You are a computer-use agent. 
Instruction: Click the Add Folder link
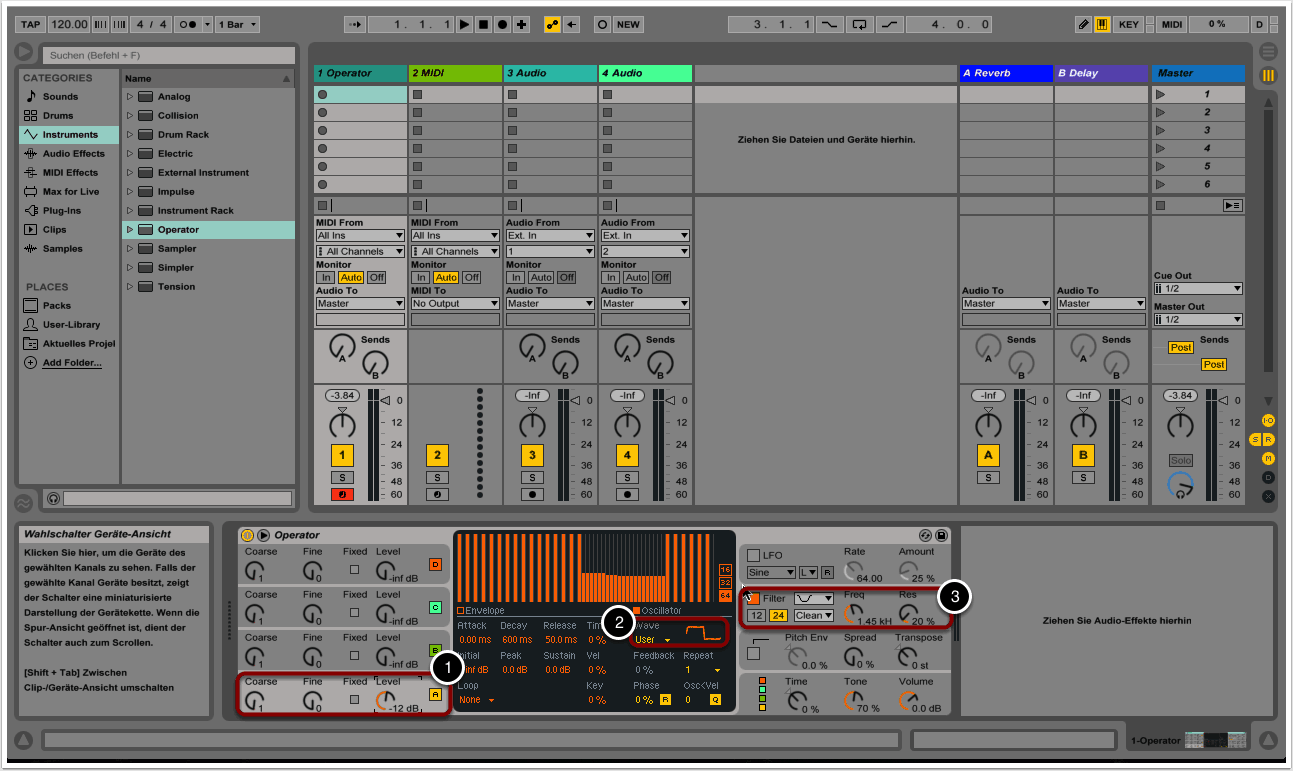pyautogui.click(x=71, y=363)
